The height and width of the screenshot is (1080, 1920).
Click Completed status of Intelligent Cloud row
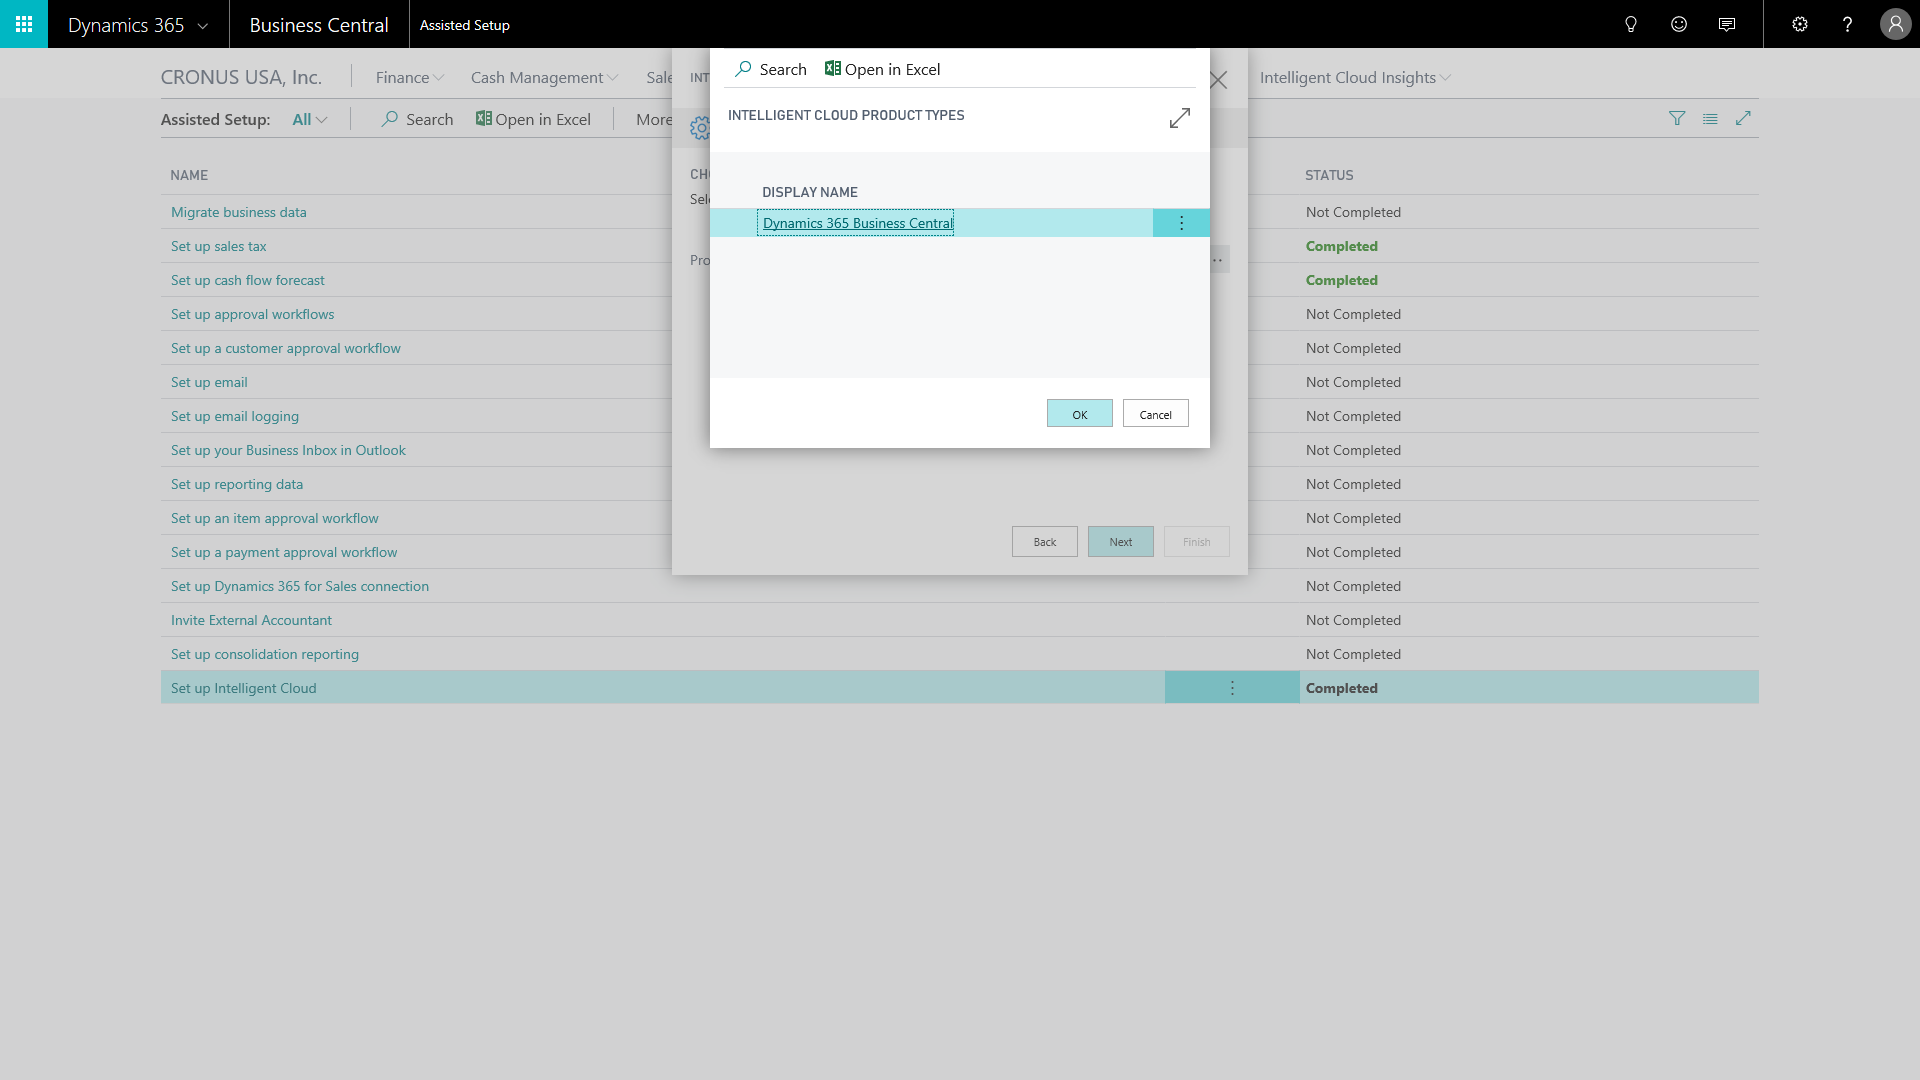(x=1342, y=688)
